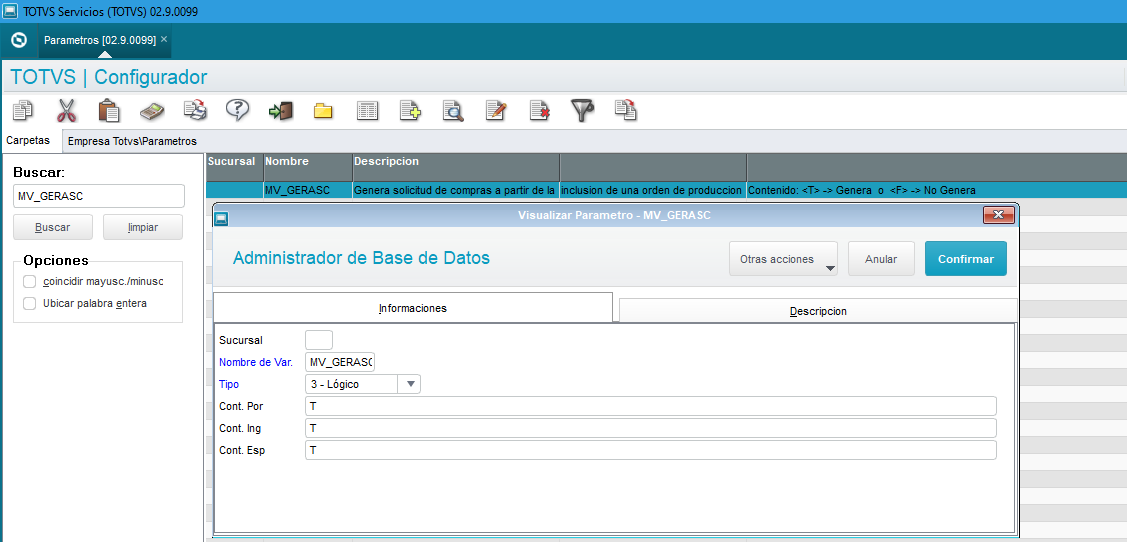Click the print documents icon
The image size is (1127, 542).
pyautogui.click(x=195, y=111)
